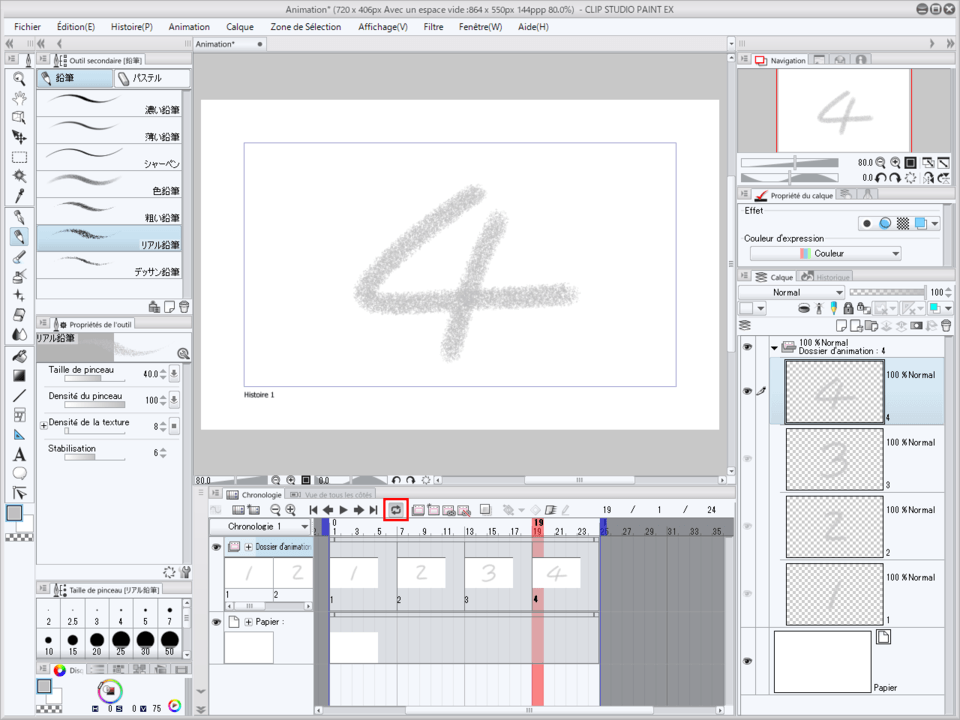
Task: Toggle the onion skin icon in timeline
Action: pos(486,509)
